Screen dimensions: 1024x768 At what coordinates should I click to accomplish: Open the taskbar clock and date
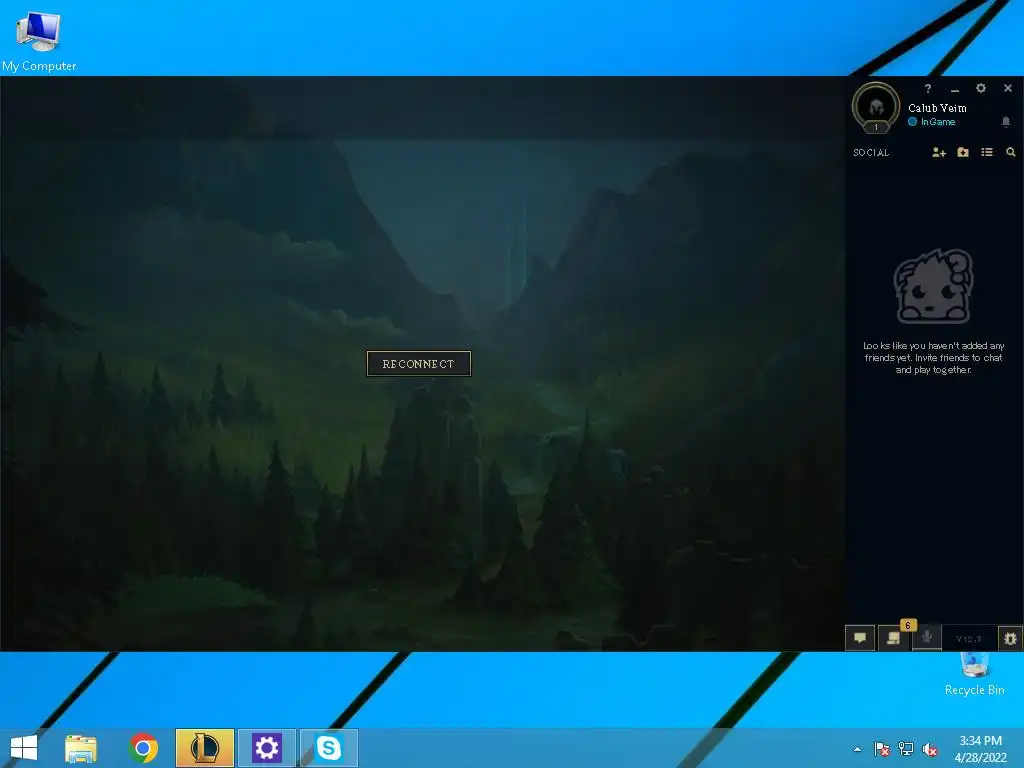pyautogui.click(x=981, y=749)
